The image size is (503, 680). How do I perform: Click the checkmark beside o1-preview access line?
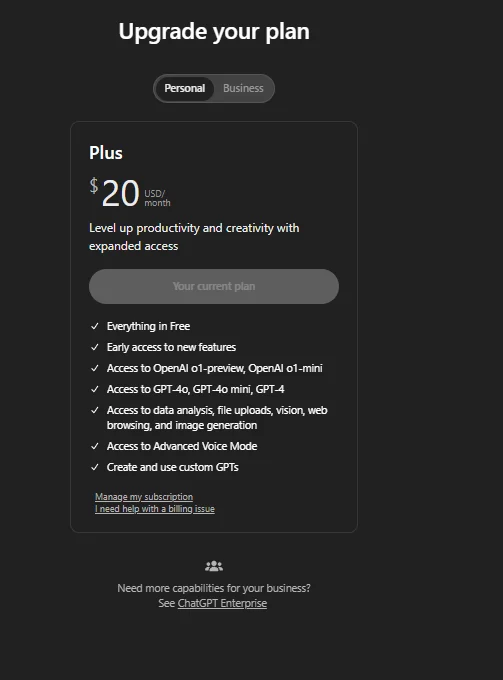point(95,368)
